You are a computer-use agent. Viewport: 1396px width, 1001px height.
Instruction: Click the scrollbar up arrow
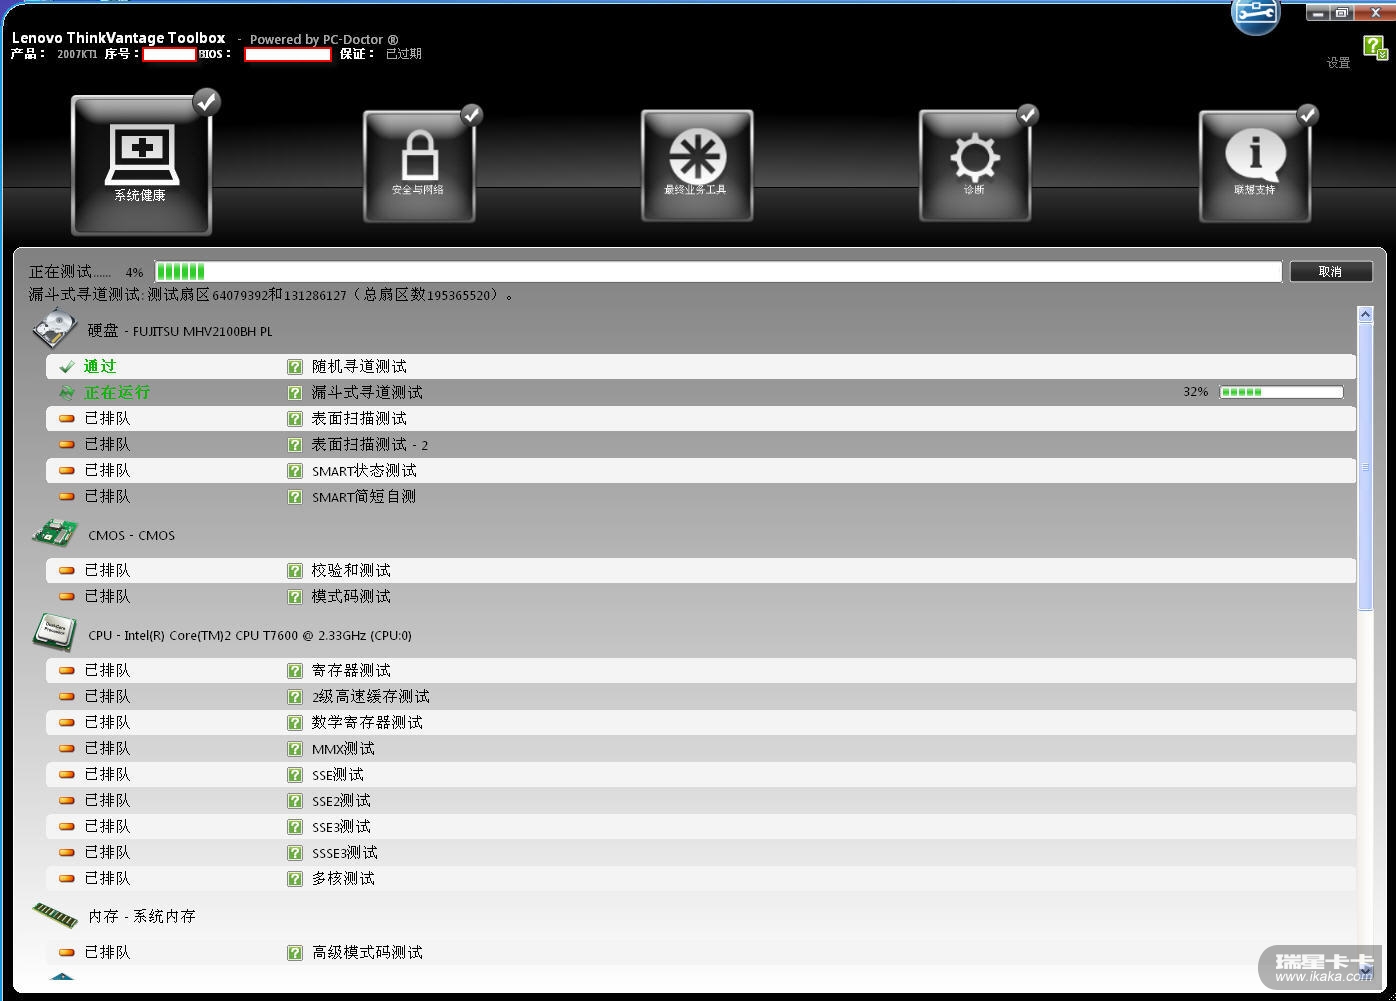coord(1366,314)
